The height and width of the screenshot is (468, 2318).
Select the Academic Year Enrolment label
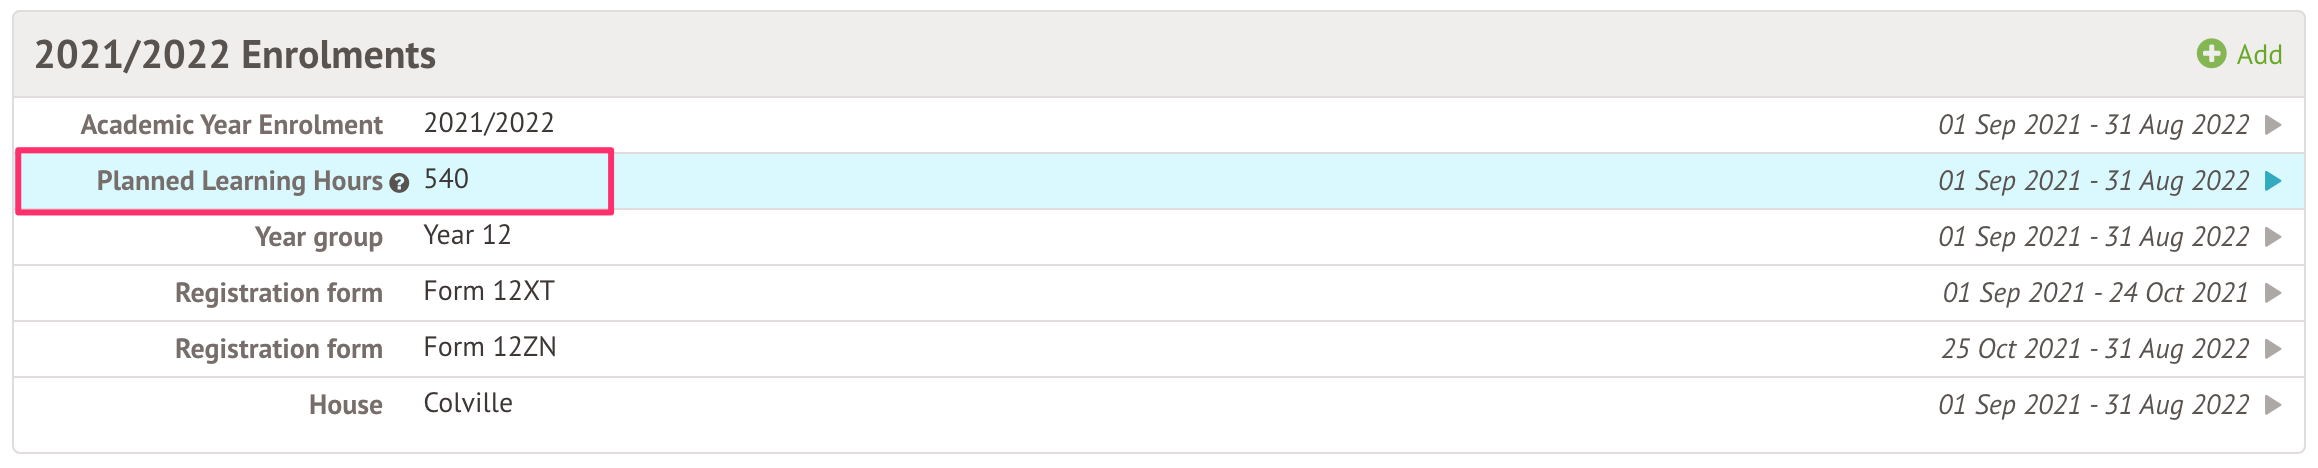pos(231,125)
